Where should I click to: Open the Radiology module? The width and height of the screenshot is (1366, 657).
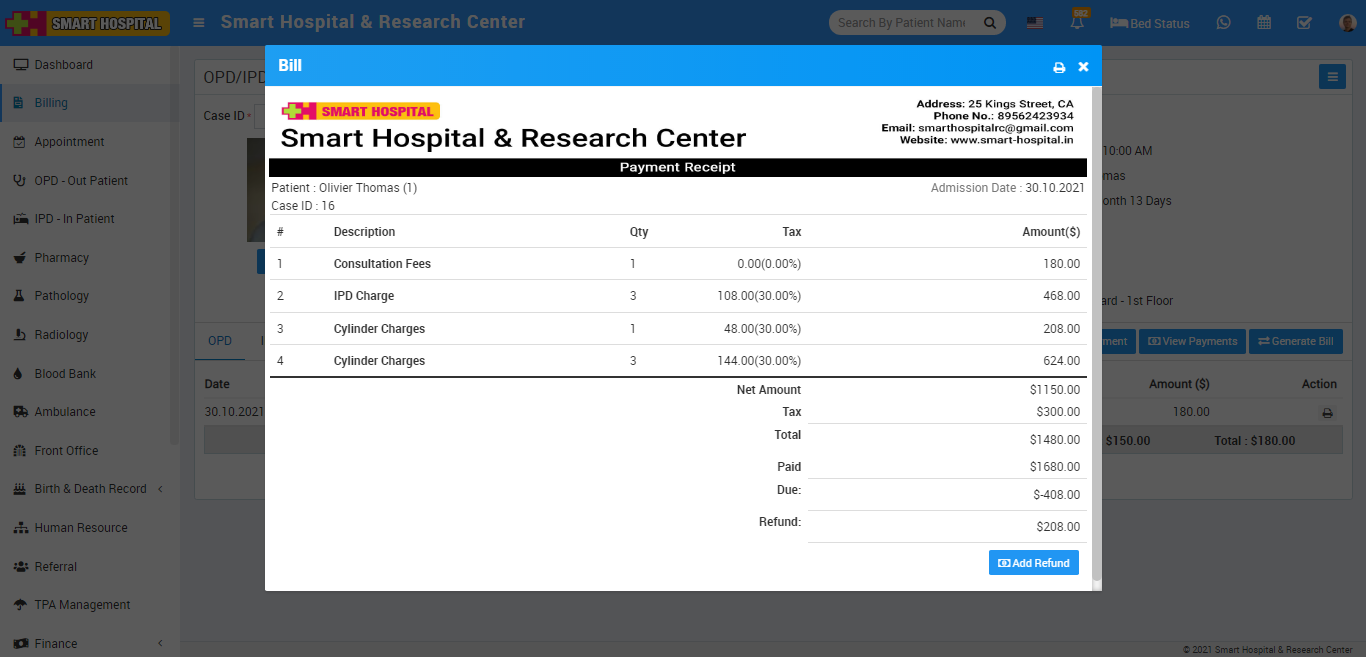coord(61,335)
